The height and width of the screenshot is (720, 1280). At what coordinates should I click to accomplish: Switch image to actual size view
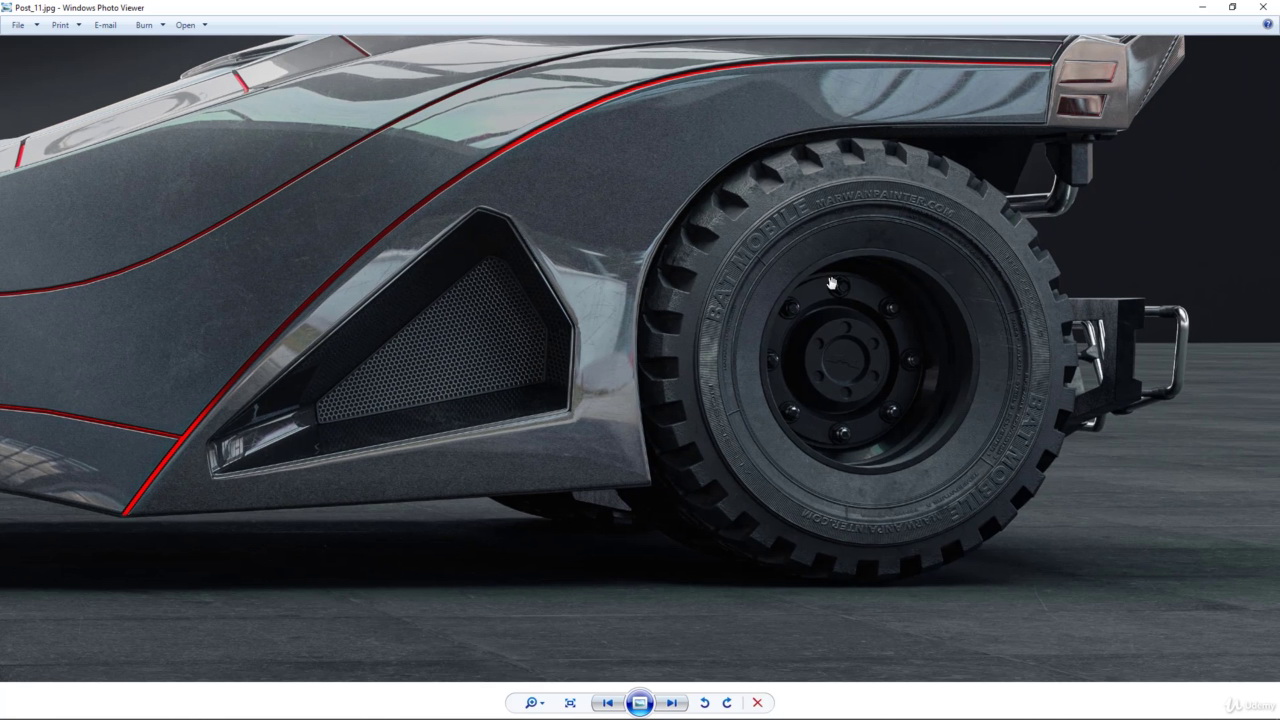tap(570, 703)
